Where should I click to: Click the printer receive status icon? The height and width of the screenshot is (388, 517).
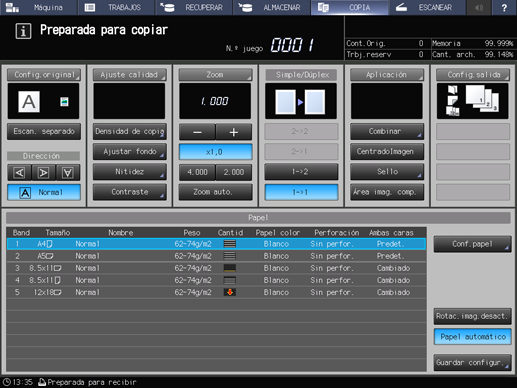coord(42,382)
